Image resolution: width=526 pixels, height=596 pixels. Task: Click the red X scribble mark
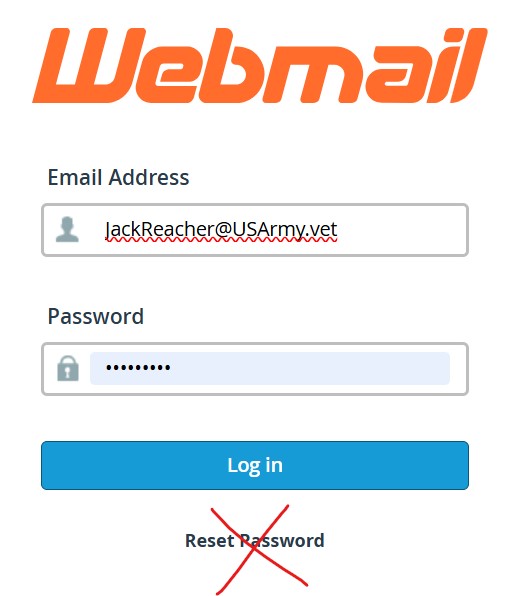tap(259, 550)
